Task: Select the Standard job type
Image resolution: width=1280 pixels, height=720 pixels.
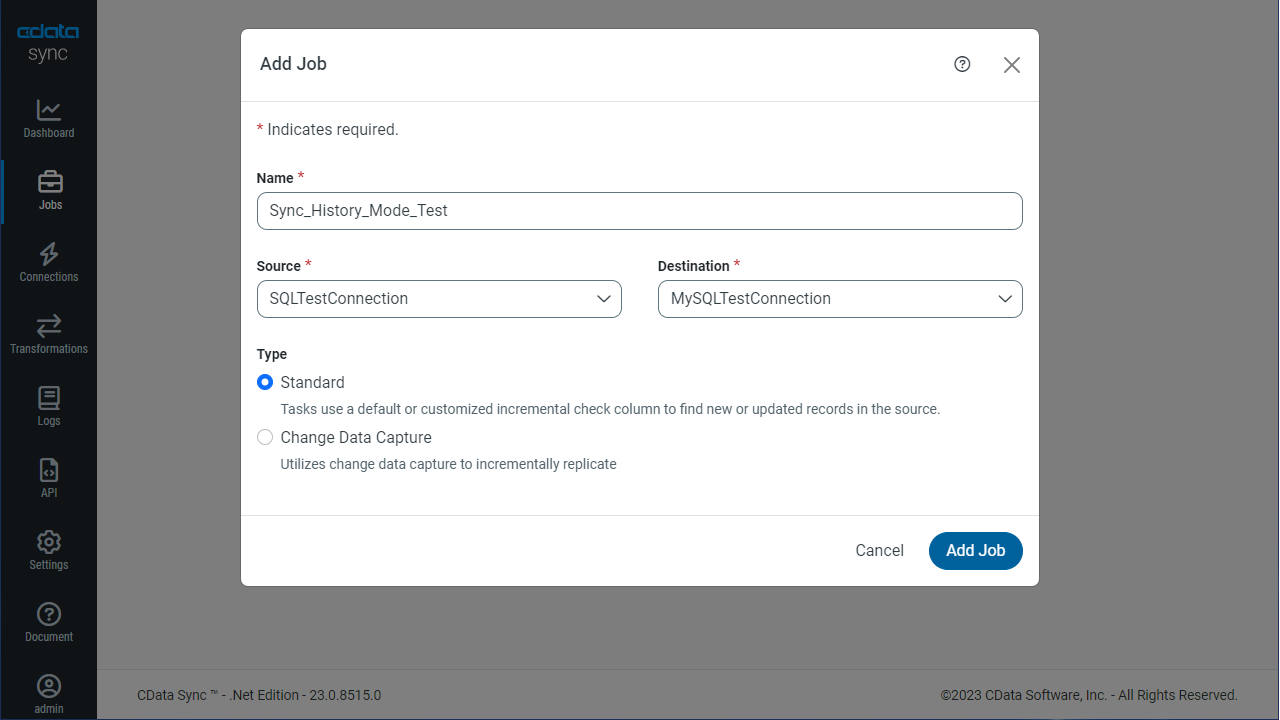Action: (265, 382)
